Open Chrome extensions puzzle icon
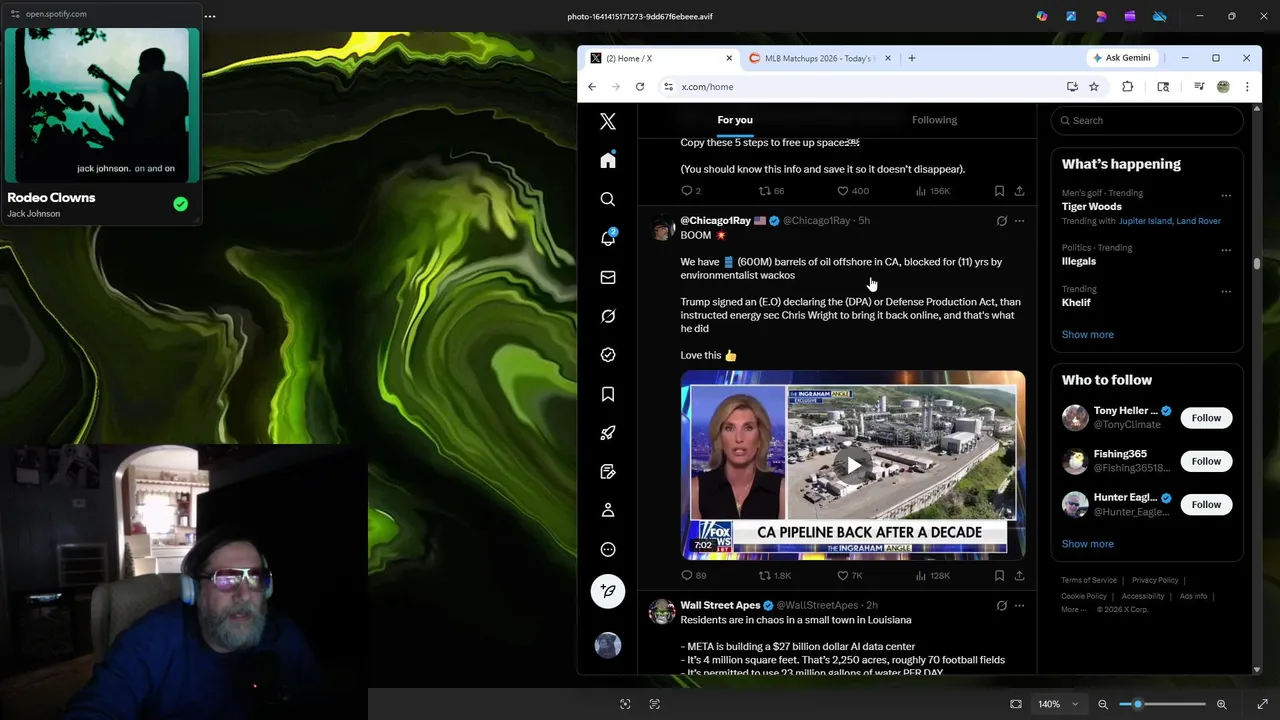 (1128, 87)
